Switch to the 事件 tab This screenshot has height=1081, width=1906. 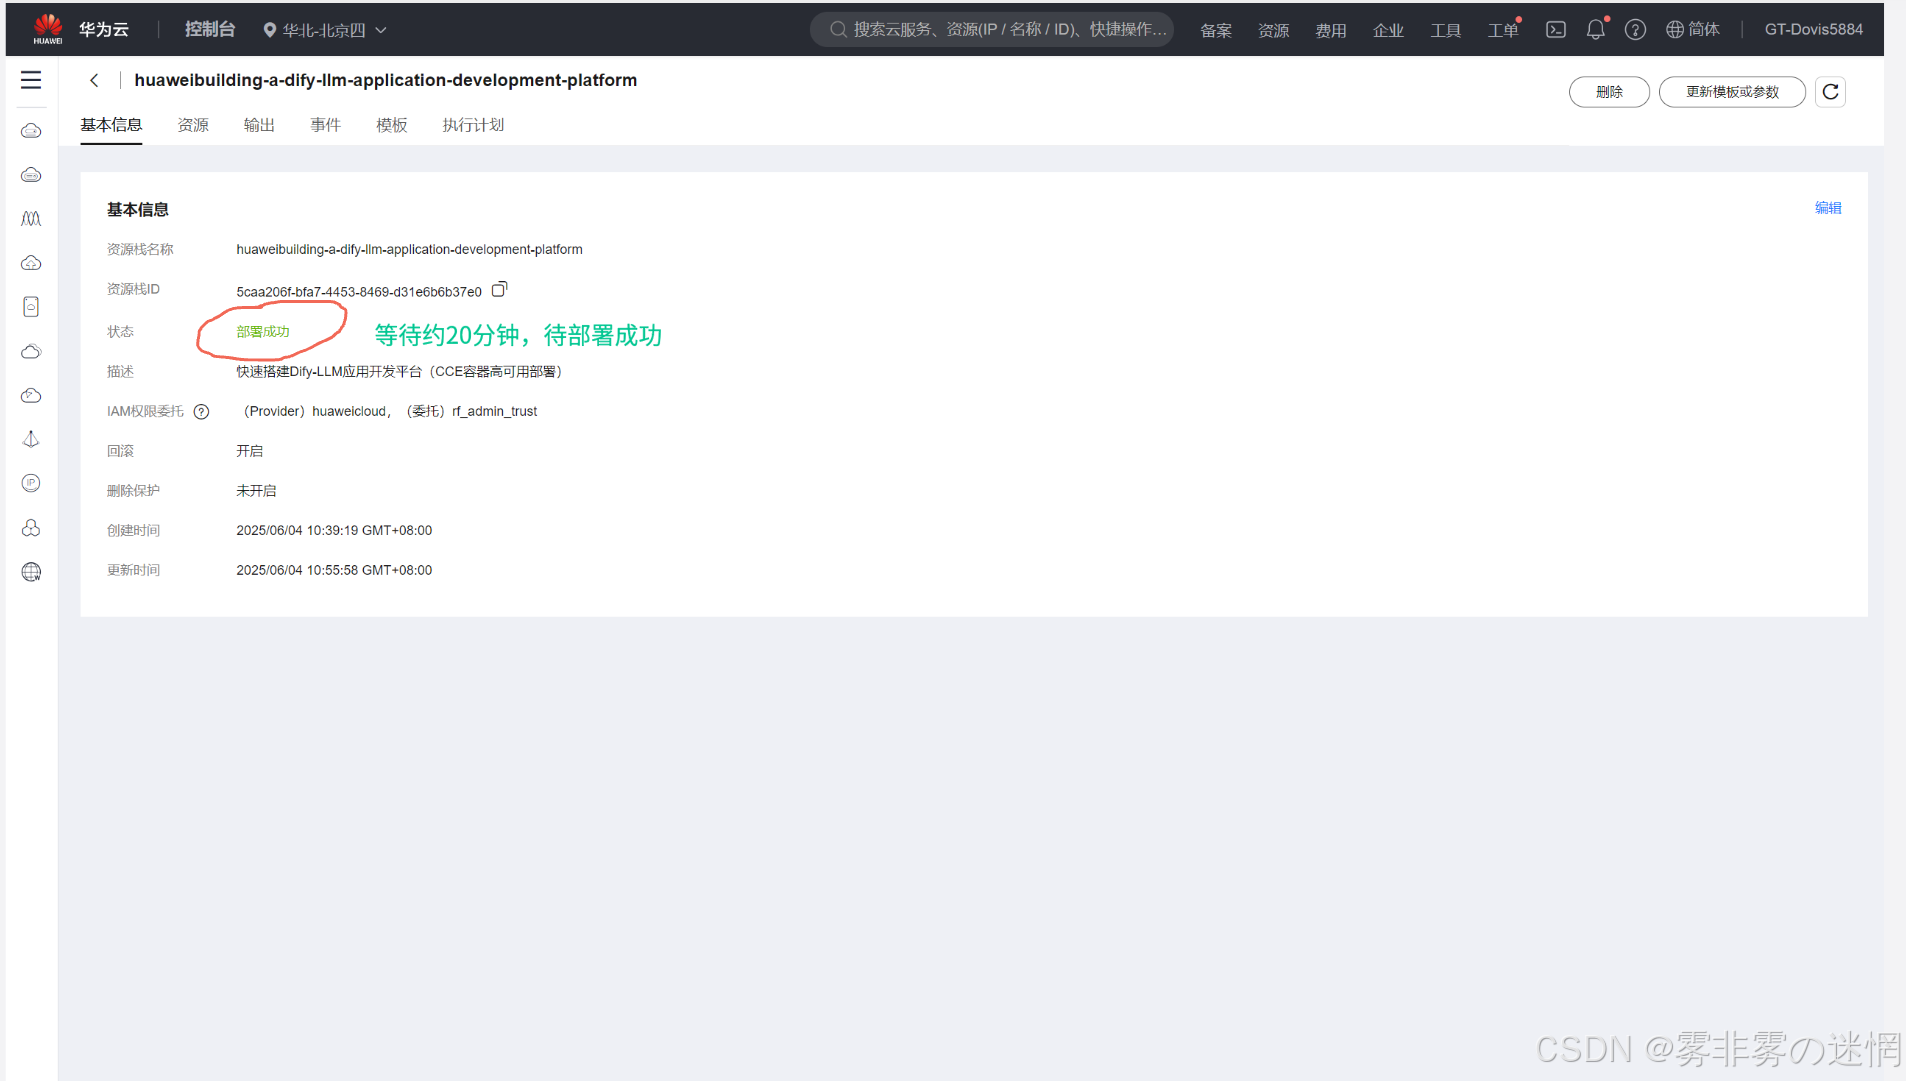coord(326,125)
